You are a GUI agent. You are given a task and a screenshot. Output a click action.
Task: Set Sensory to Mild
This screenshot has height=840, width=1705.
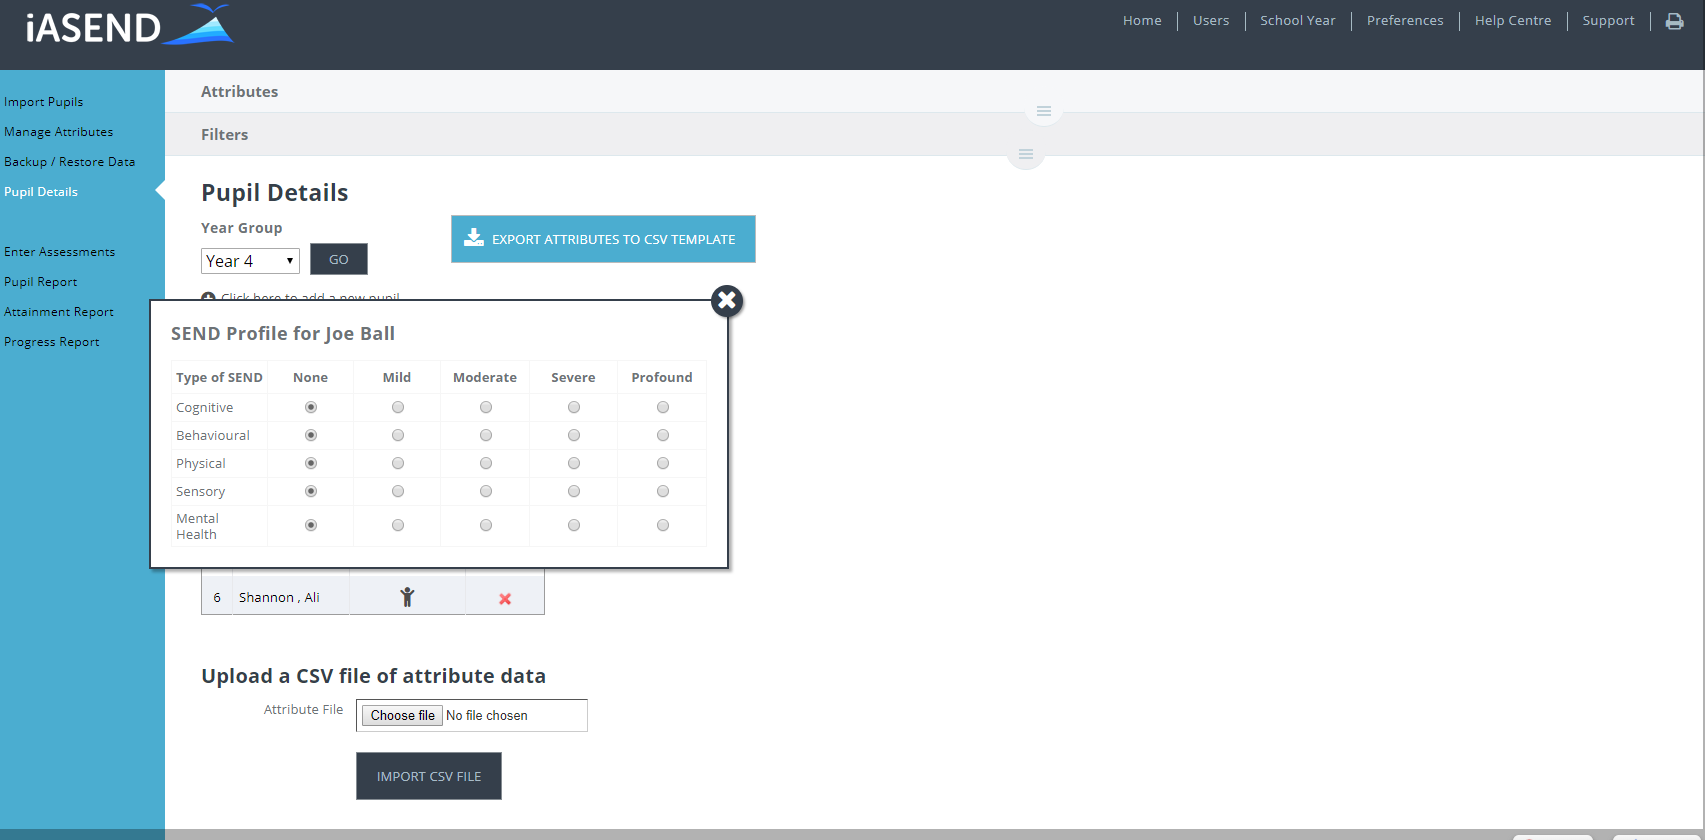[x=398, y=491]
